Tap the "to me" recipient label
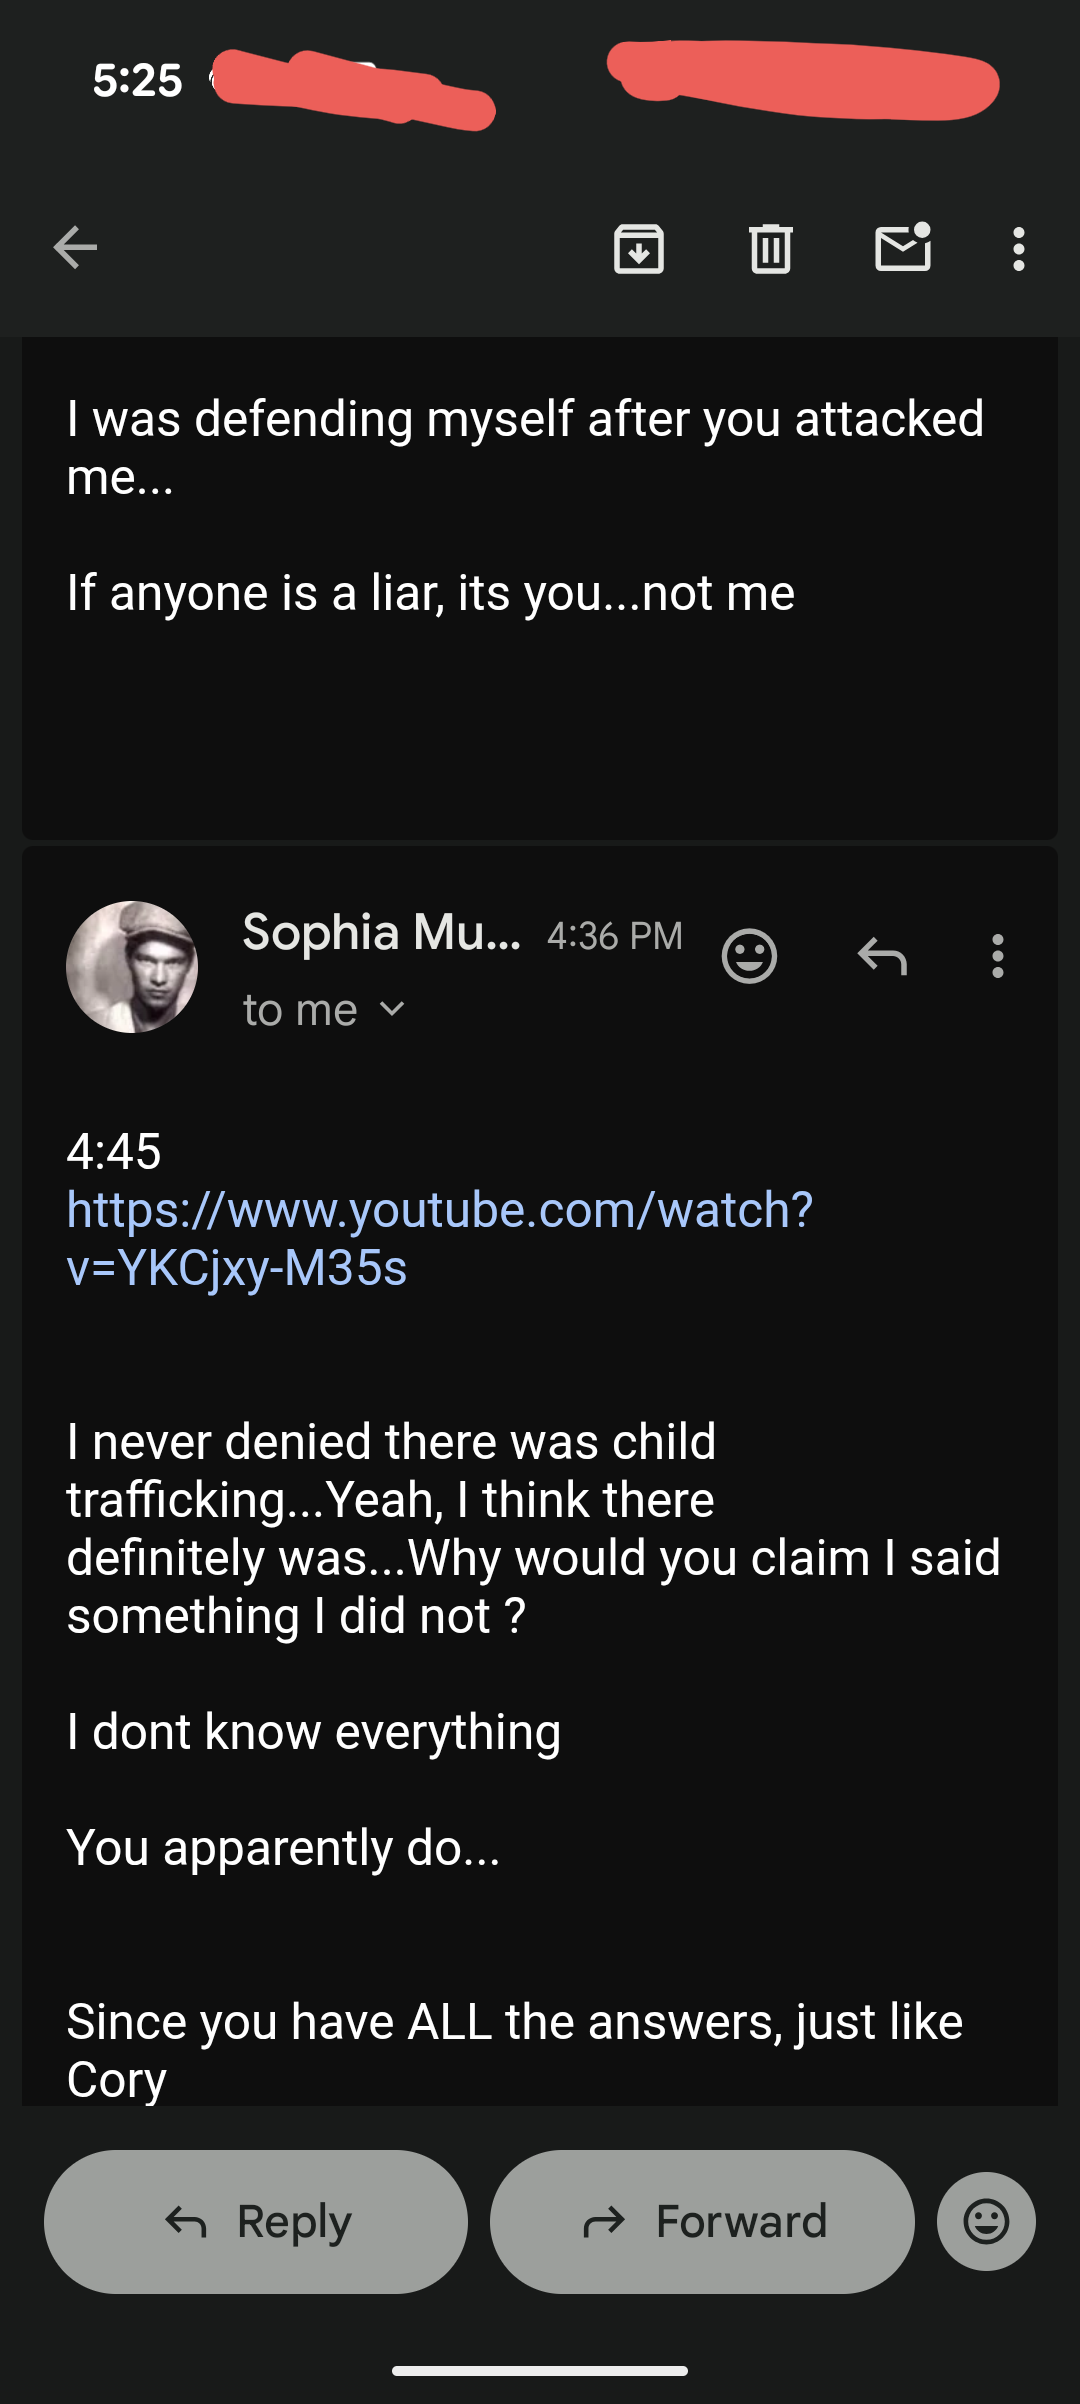 click(300, 1010)
